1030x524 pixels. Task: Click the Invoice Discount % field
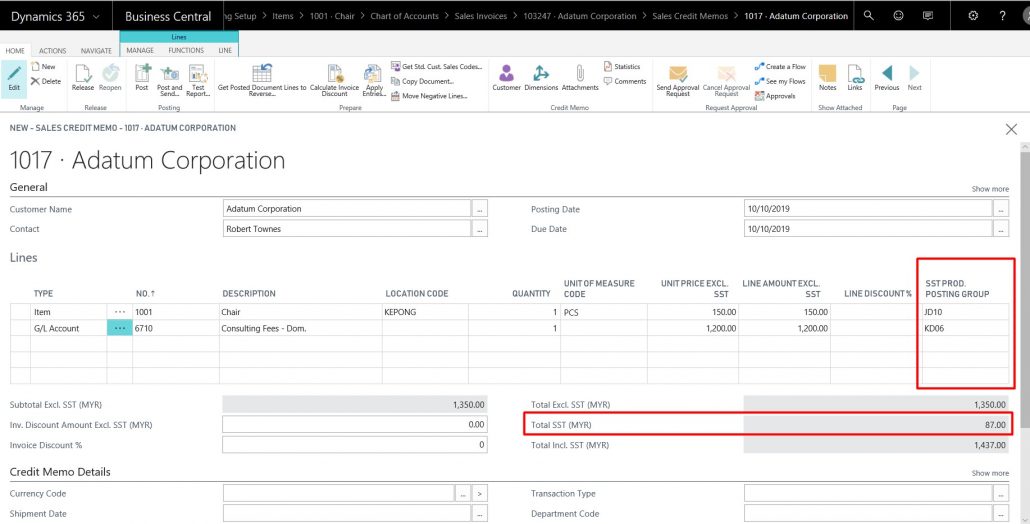coord(355,445)
